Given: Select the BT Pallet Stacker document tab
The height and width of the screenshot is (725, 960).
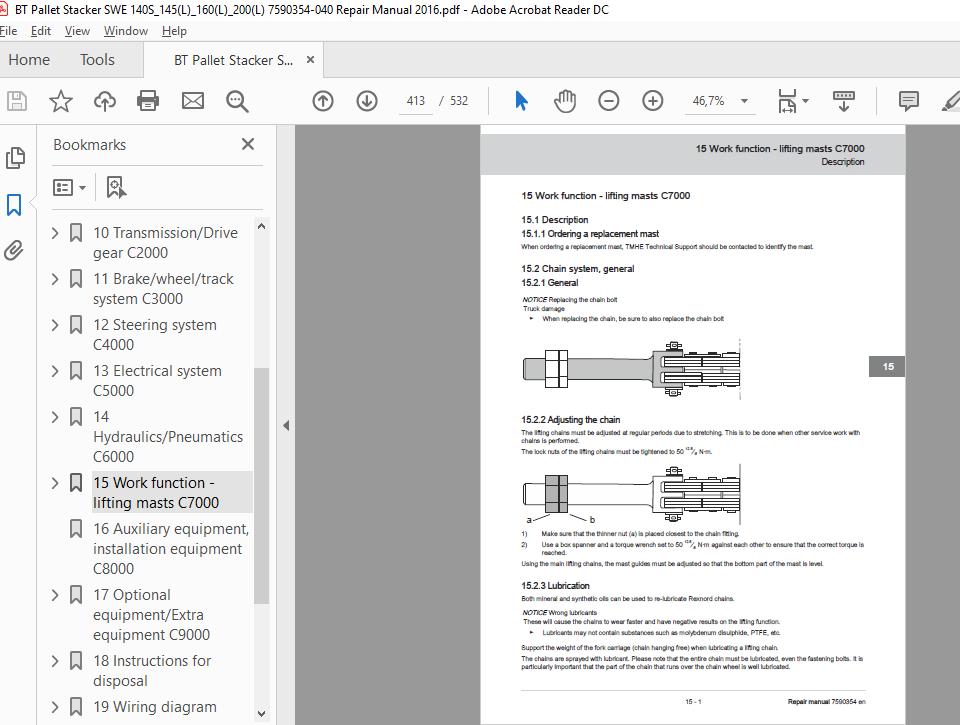Looking at the screenshot, I should (x=233, y=60).
